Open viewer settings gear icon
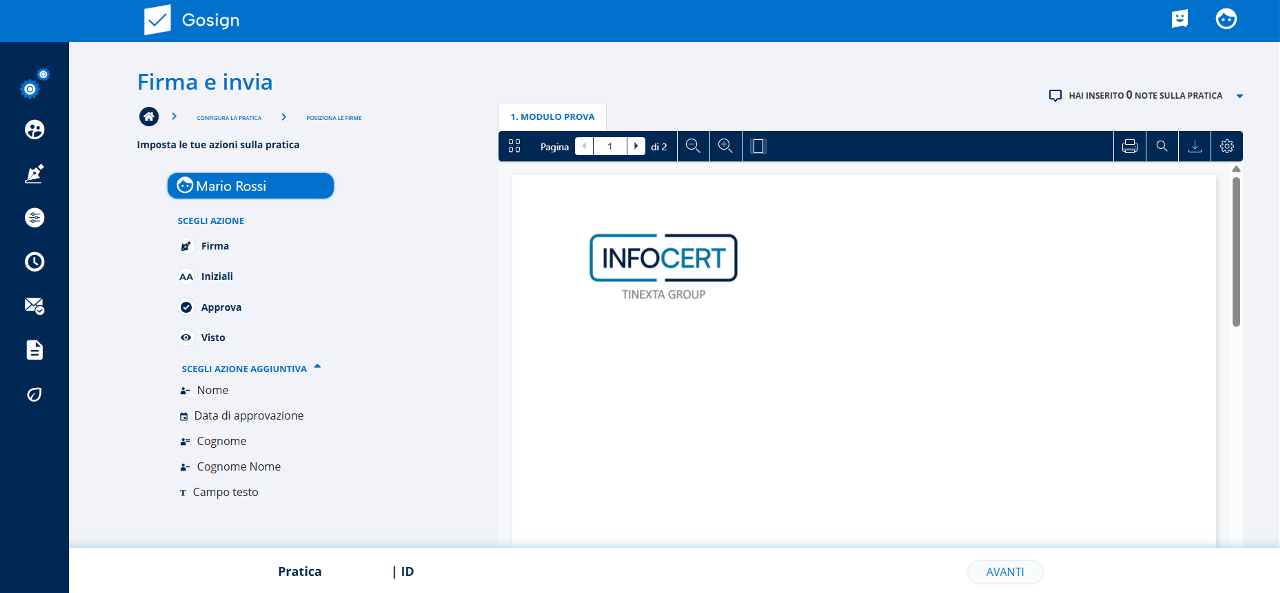Viewport: 1280px width, 593px height. pos(1227,146)
